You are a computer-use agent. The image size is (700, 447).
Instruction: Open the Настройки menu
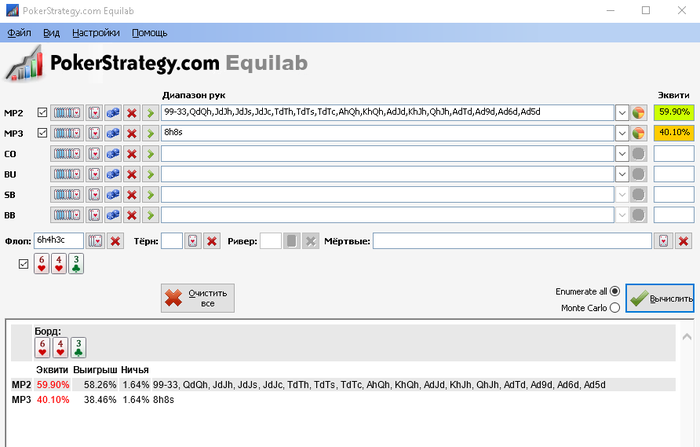tap(96, 33)
